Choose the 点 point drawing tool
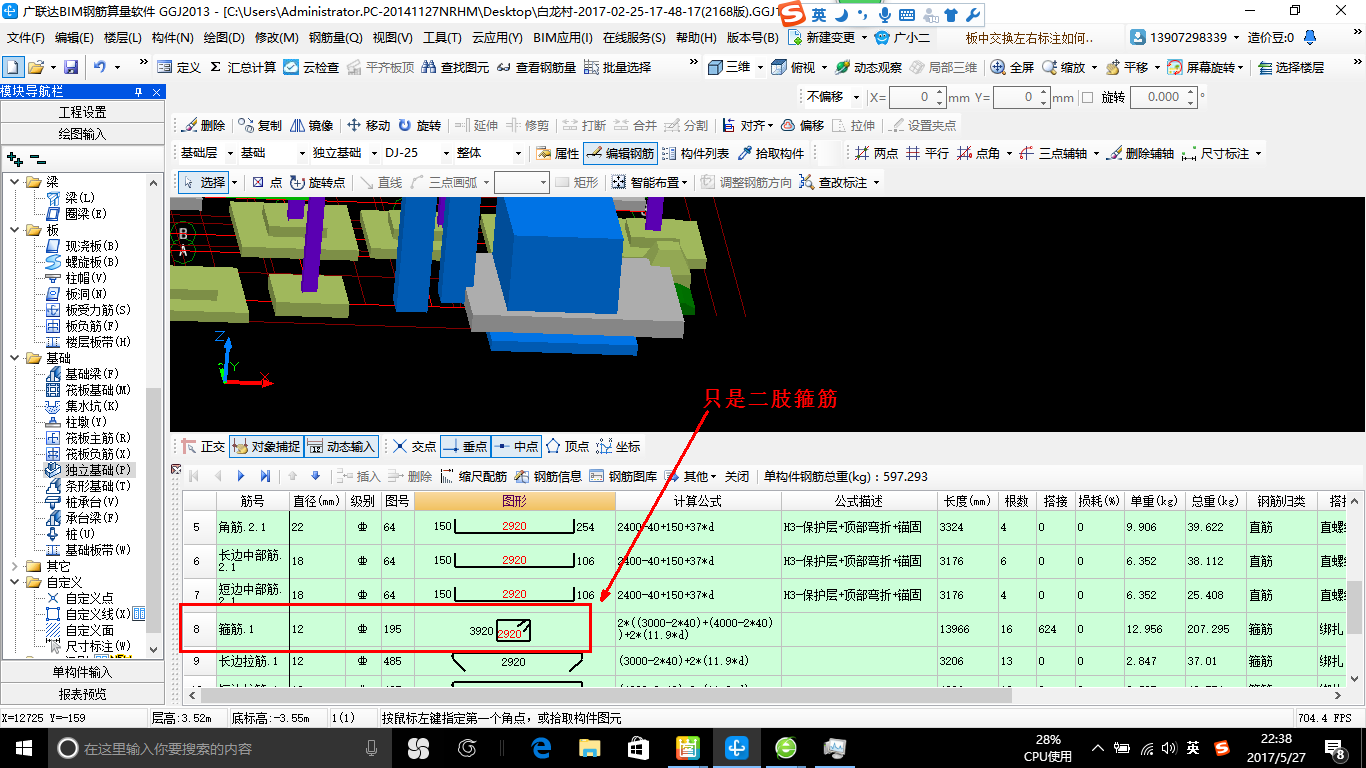 tap(266, 182)
